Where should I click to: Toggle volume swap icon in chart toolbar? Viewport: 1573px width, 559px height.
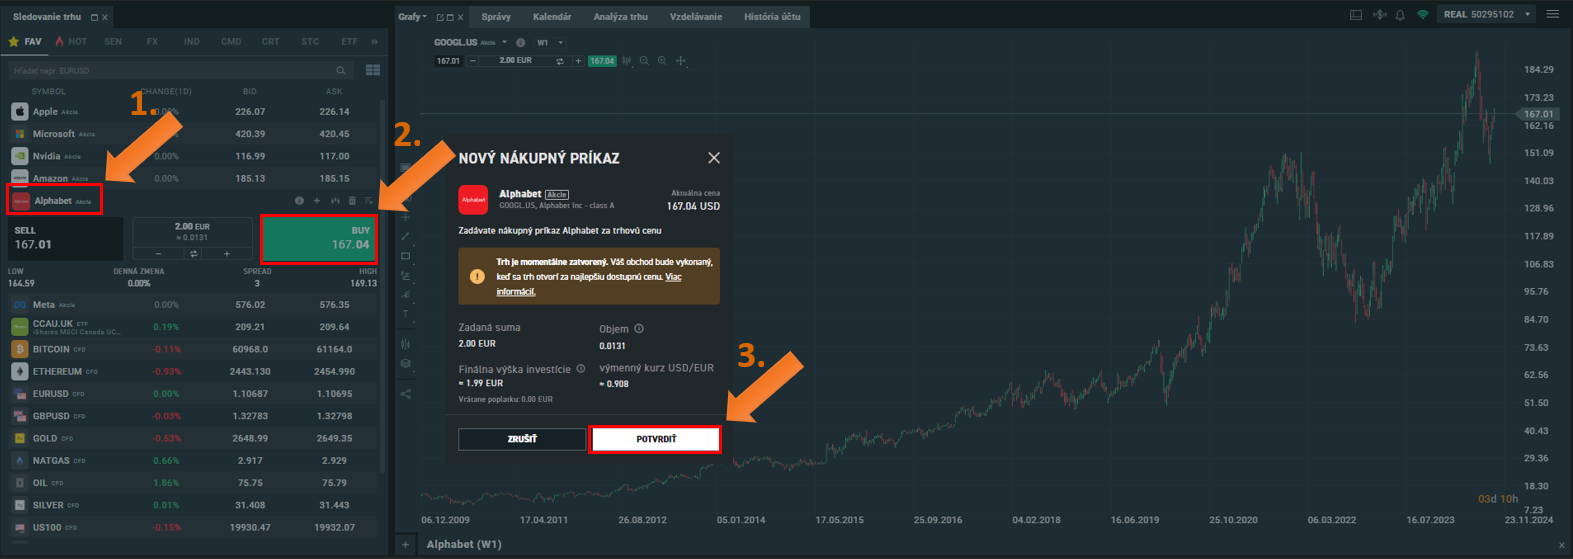pos(560,61)
